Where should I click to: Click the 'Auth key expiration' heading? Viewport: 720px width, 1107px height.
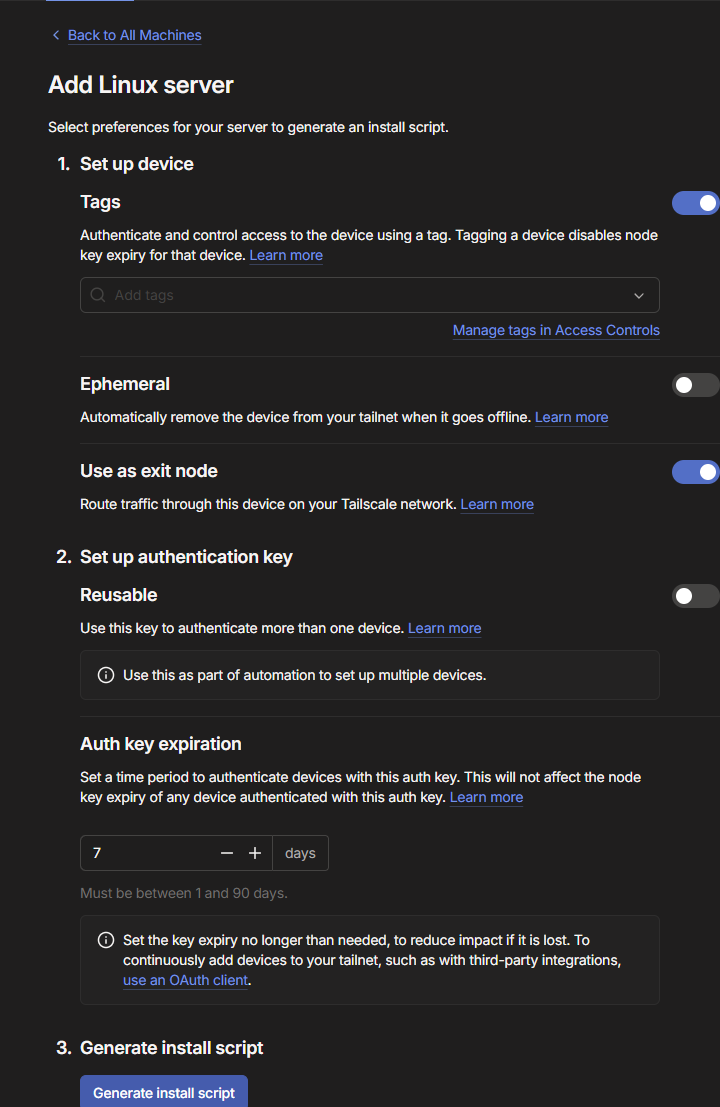tap(161, 744)
